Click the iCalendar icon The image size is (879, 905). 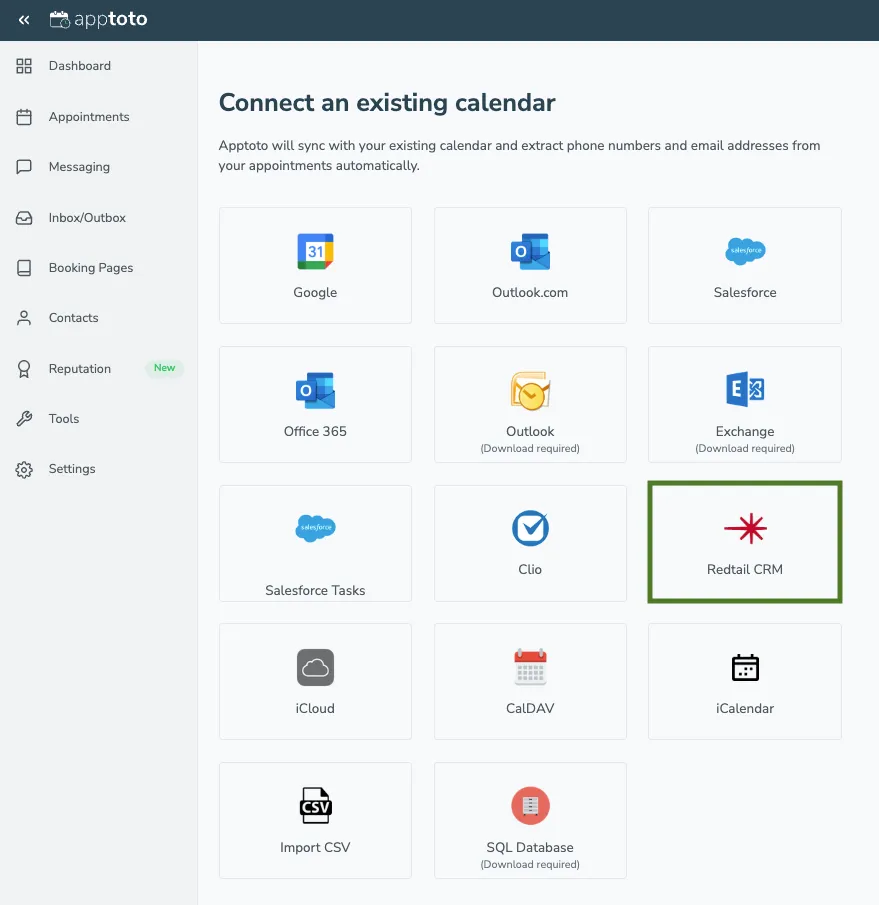click(x=745, y=668)
